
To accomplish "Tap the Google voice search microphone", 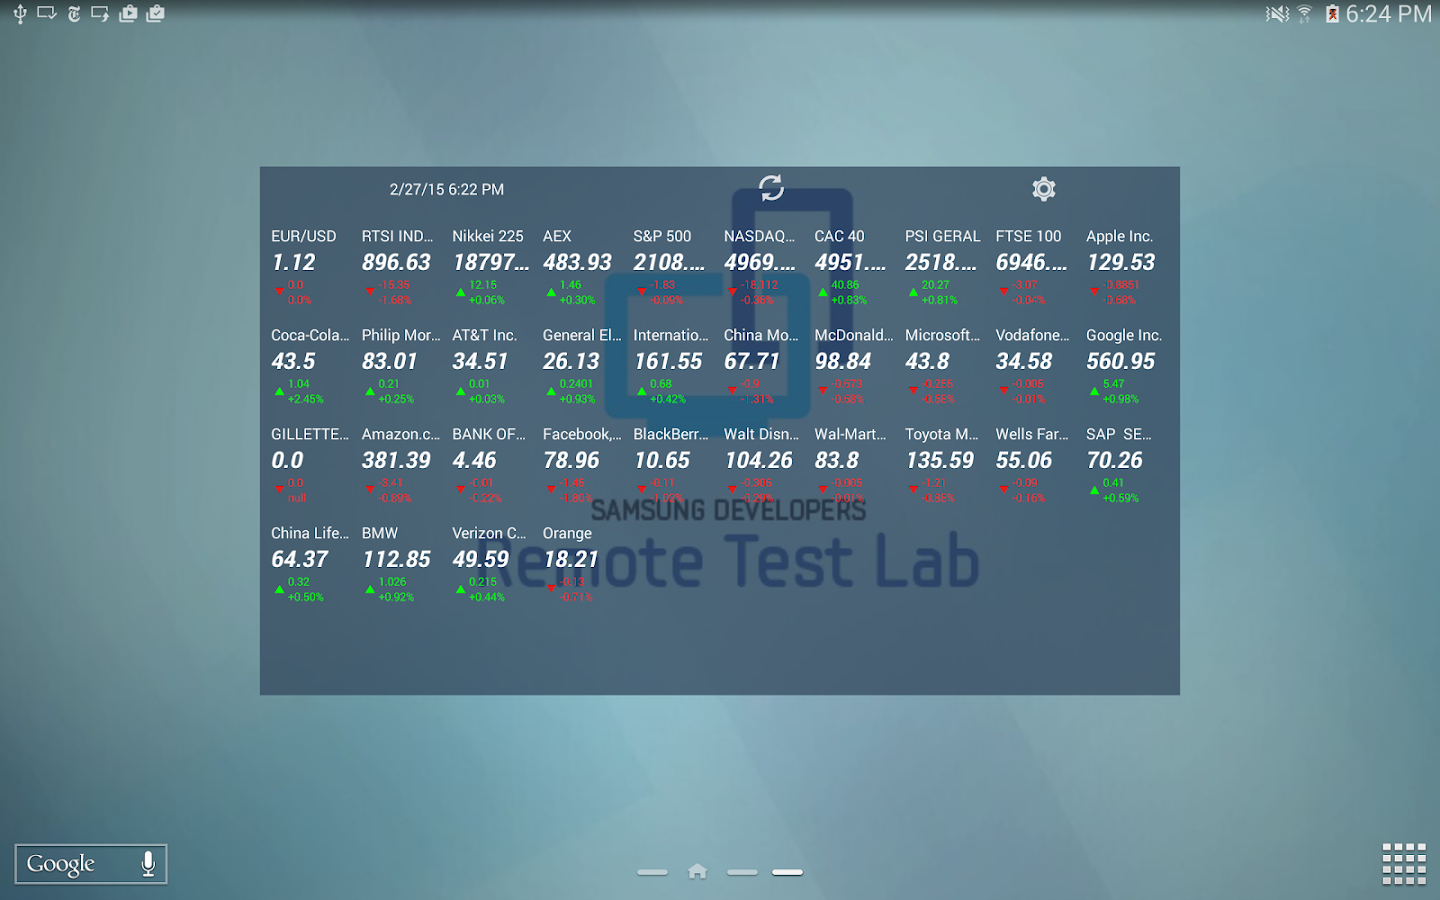I will pos(148,864).
